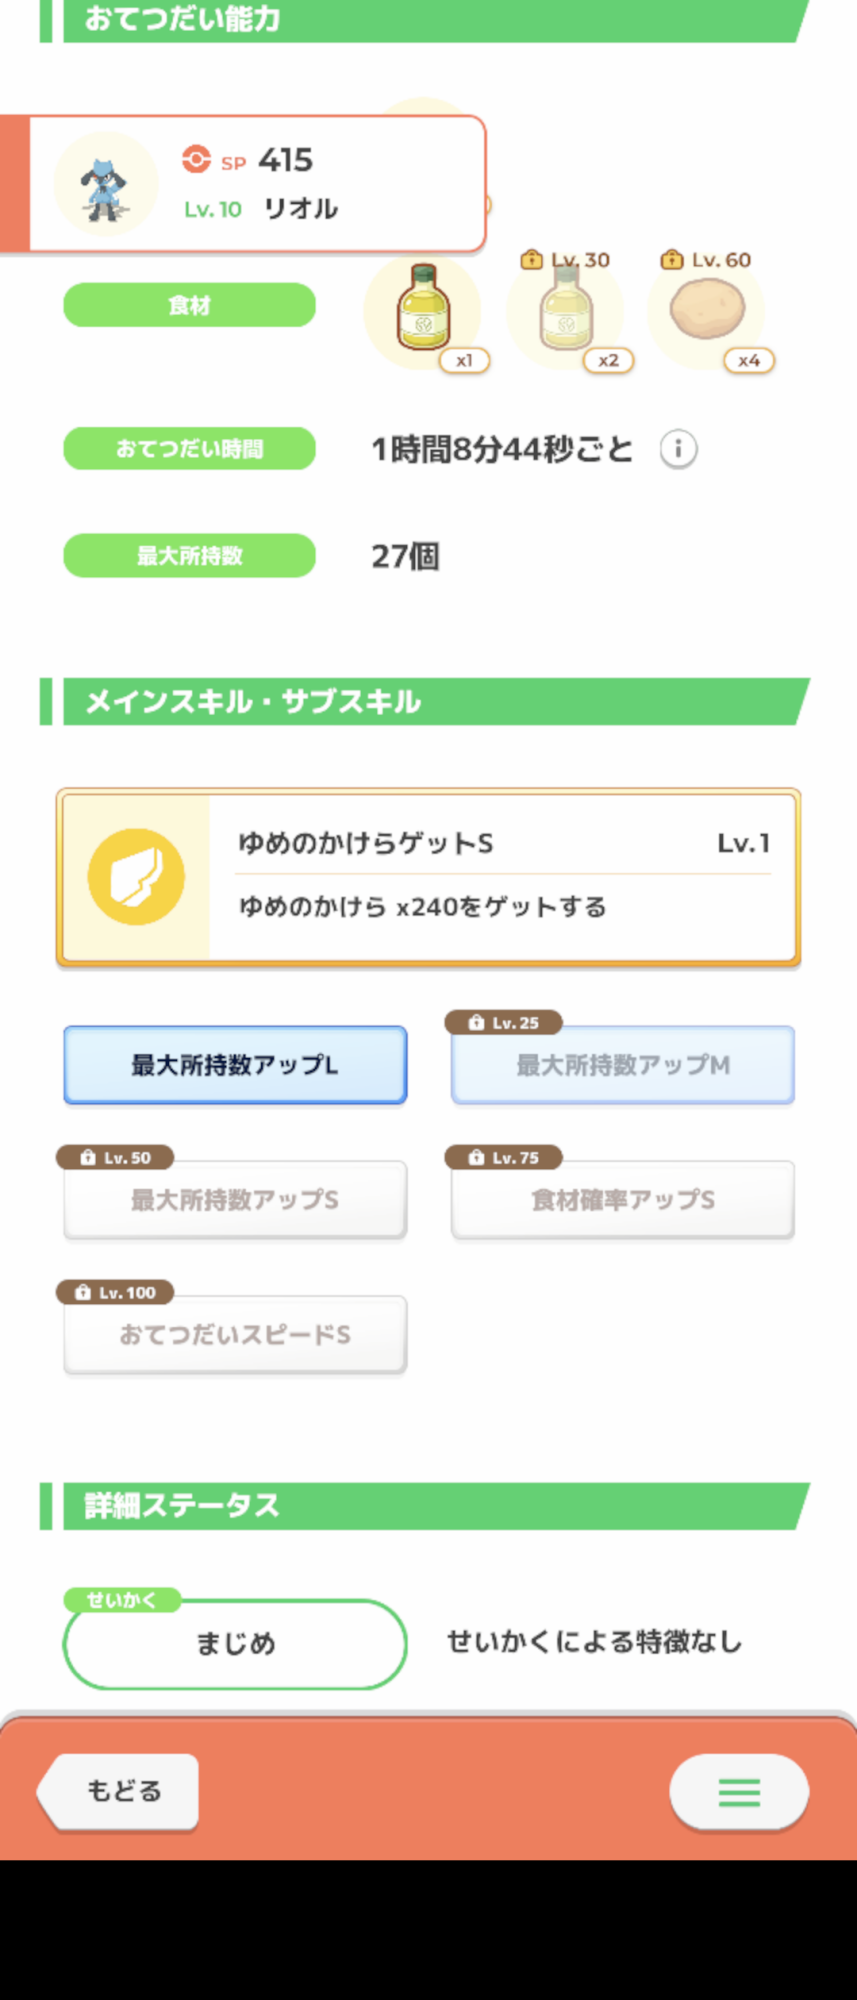Open the hamburger menu button

point(739,1792)
